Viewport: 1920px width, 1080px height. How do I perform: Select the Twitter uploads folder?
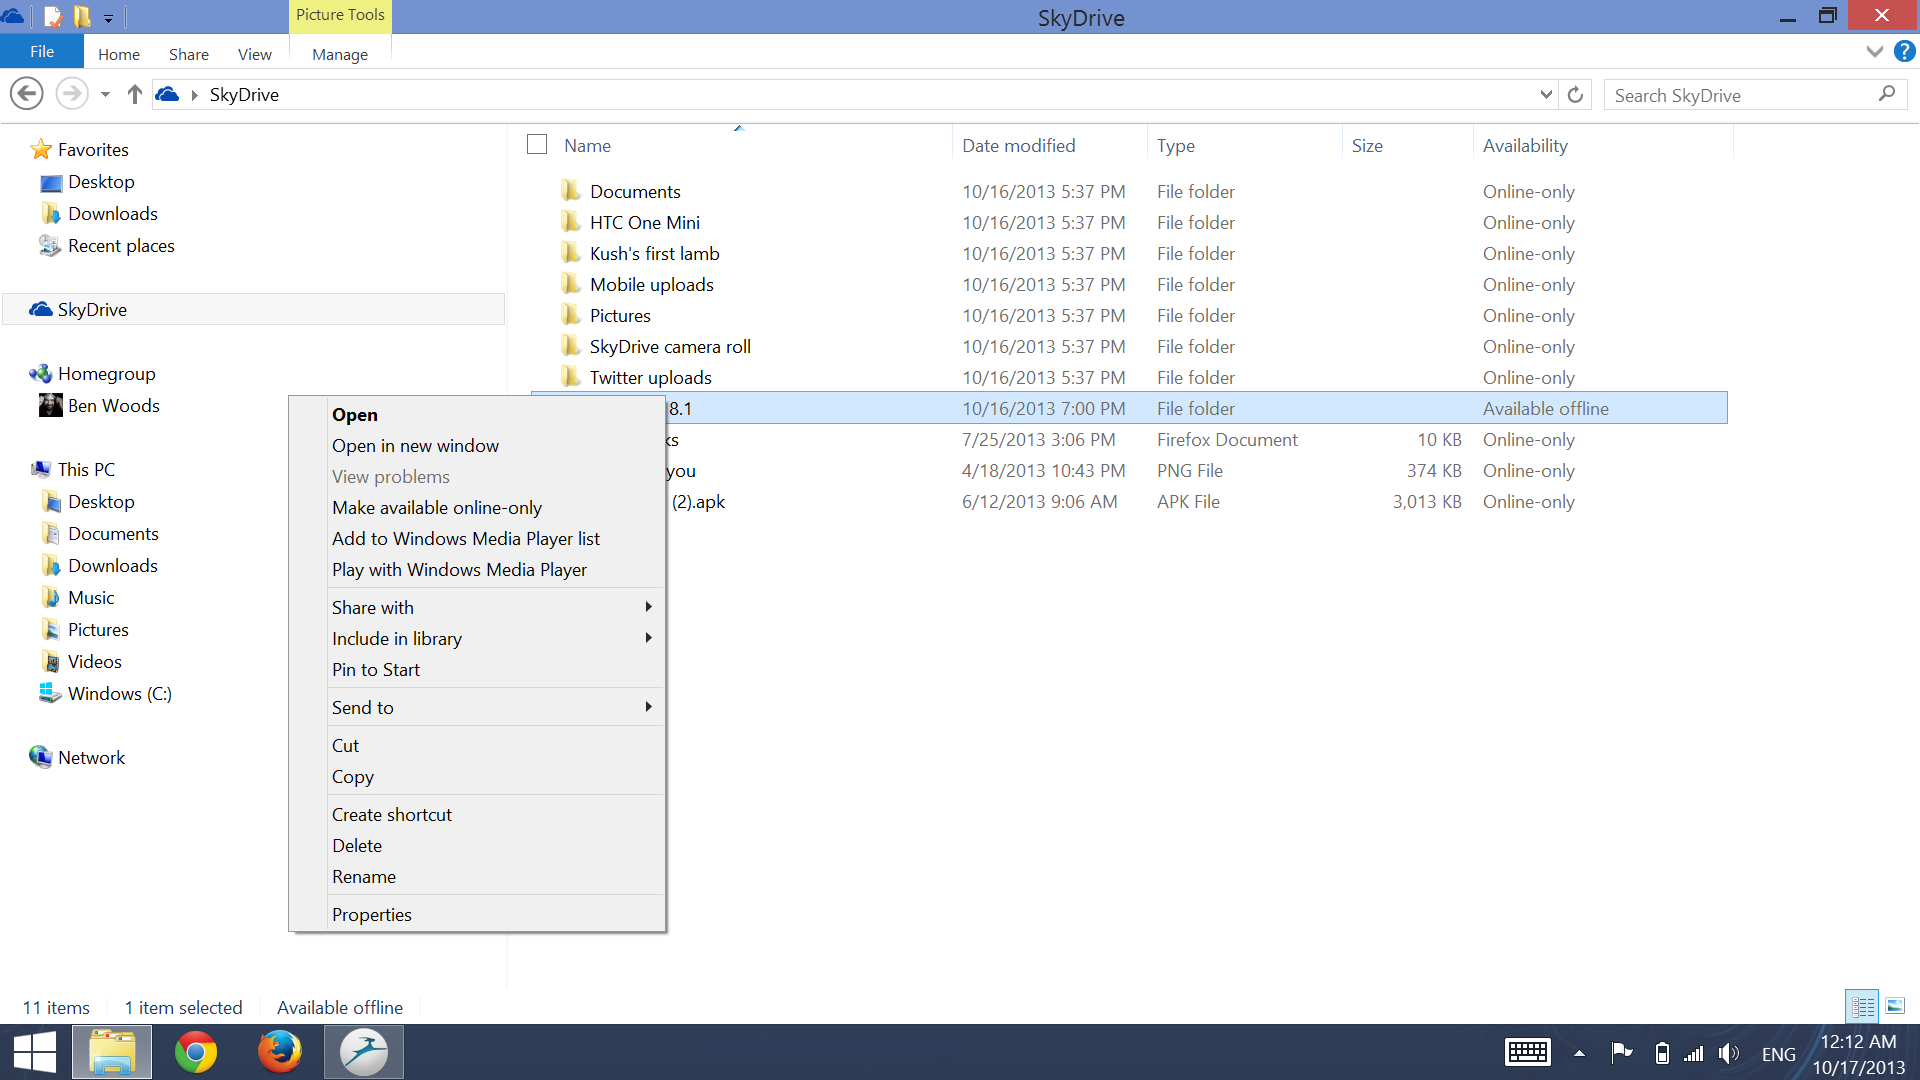coord(650,377)
